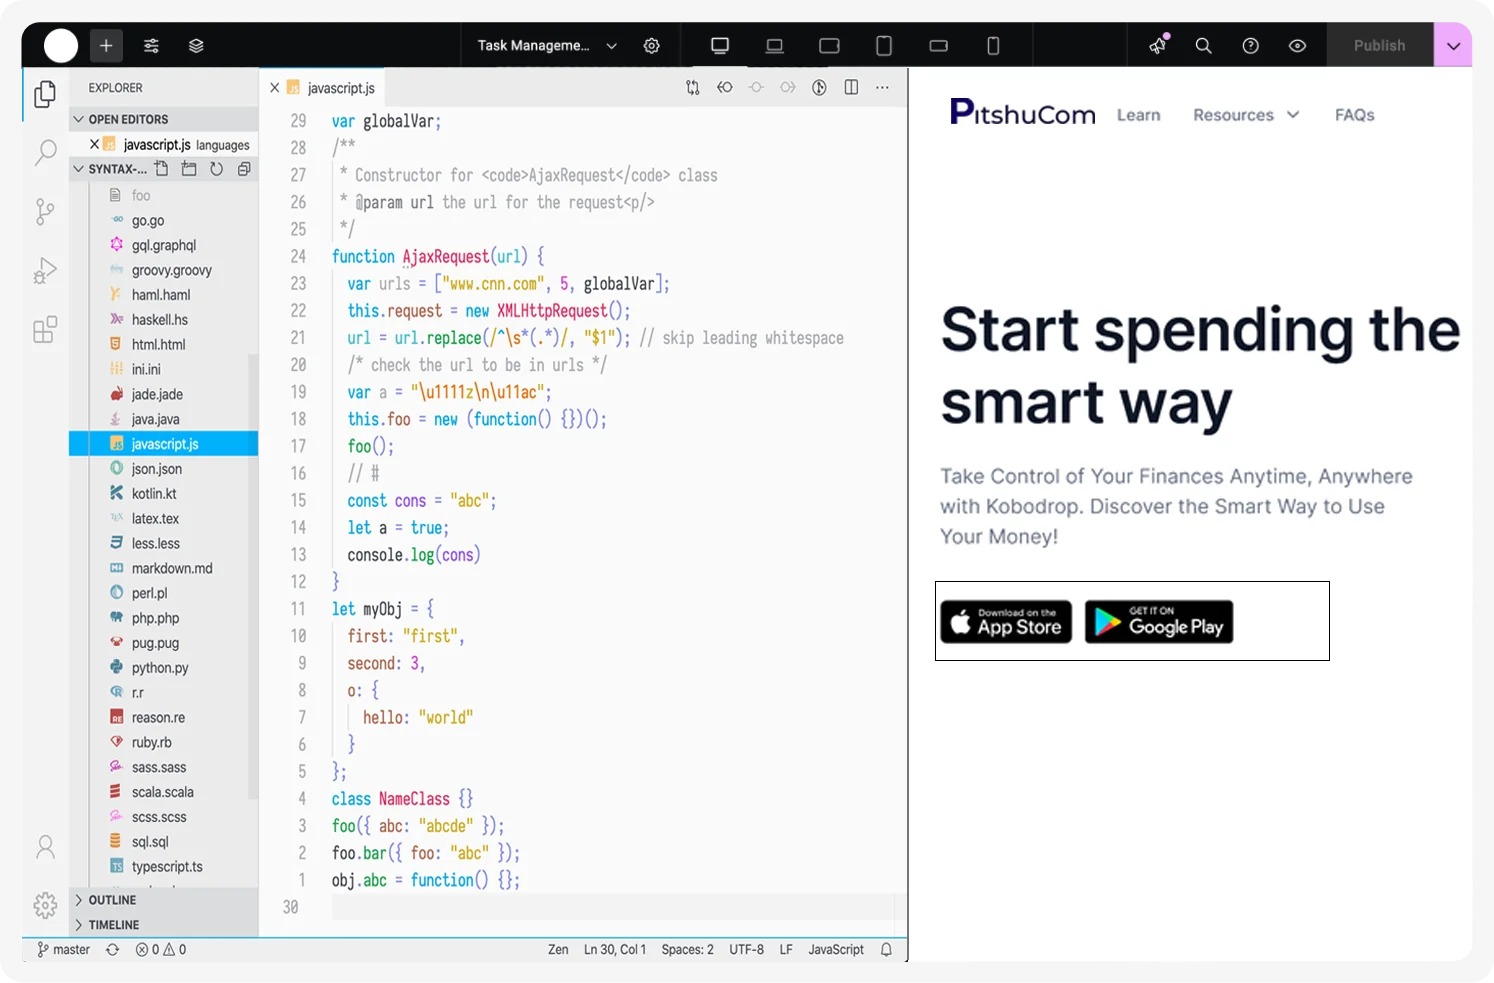This screenshot has height=983, width=1494.
Task: Click the notifications bell in status bar
Action: pyautogui.click(x=886, y=950)
